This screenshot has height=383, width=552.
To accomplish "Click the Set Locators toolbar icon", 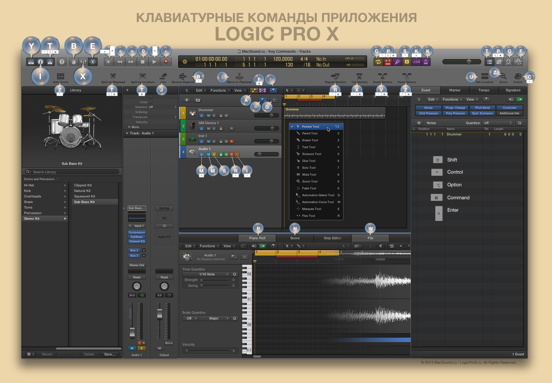I will [x=485, y=76].
